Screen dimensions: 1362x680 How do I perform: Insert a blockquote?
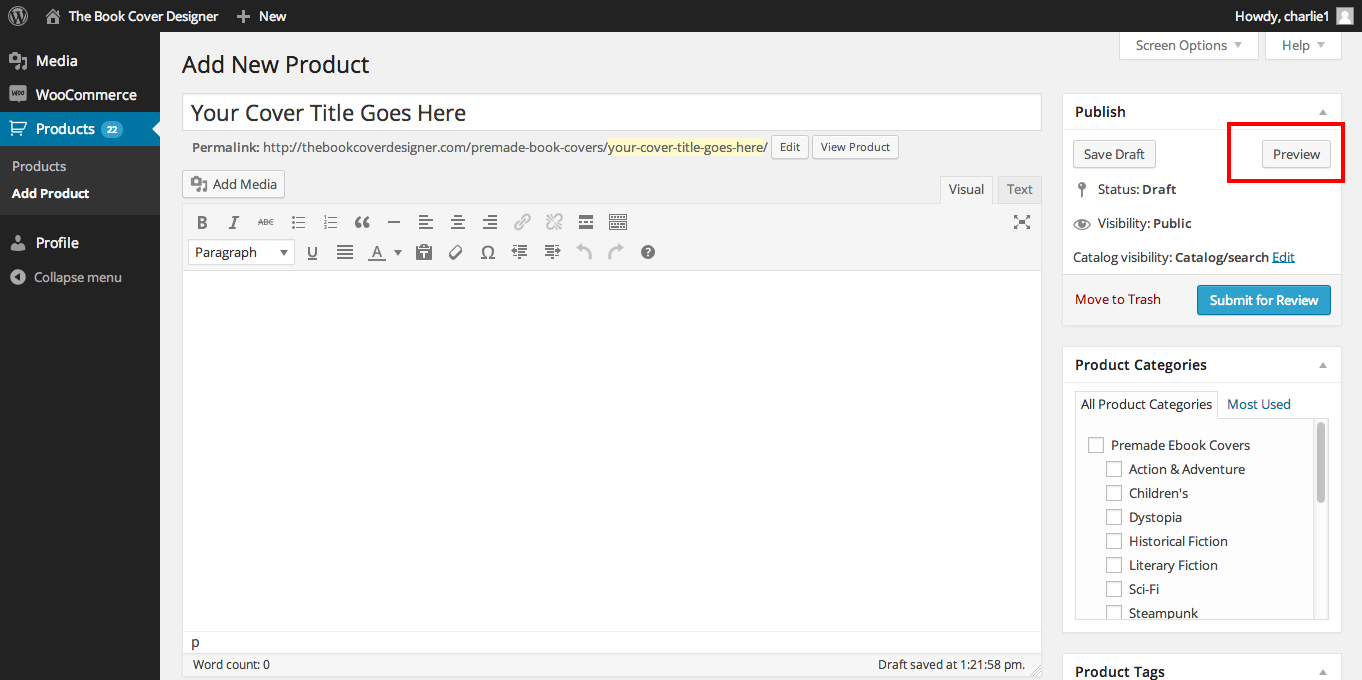pos(362,222)
